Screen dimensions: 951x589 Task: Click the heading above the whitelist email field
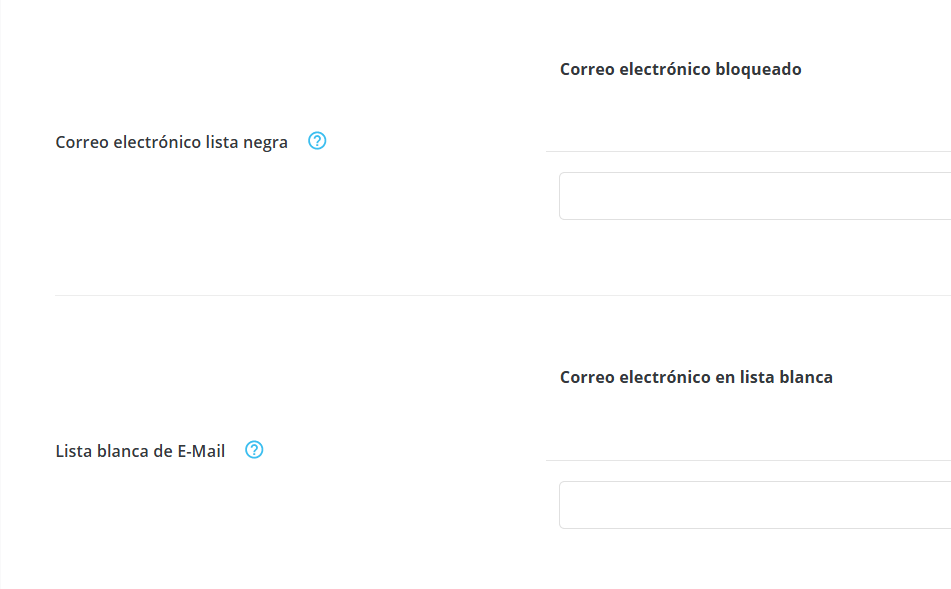click(x=696, y=377)
